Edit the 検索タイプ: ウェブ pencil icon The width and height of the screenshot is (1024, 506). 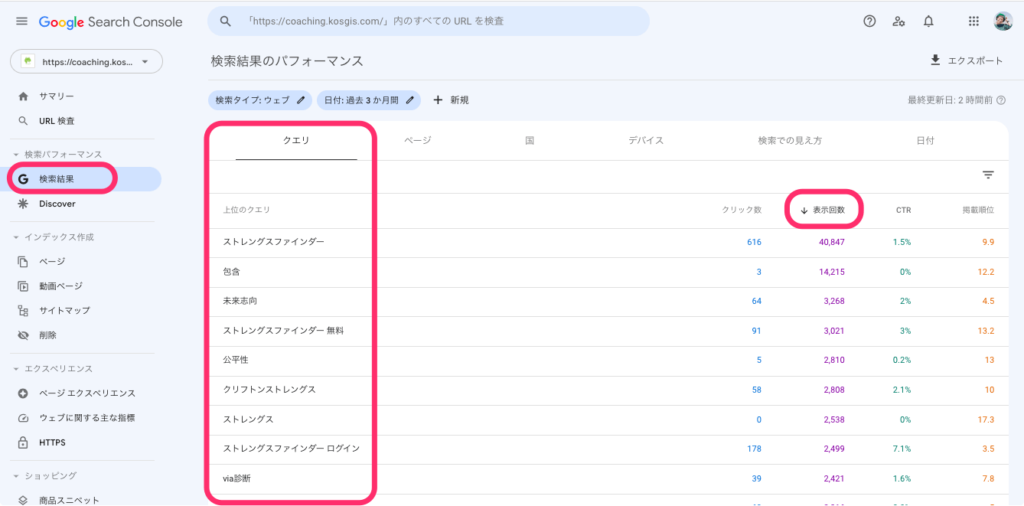(x=300, y=100)
